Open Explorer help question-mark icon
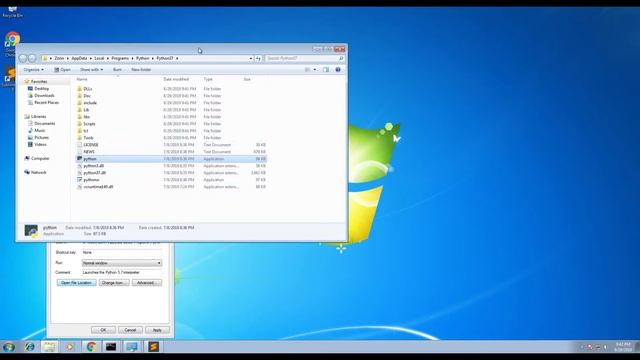Image resolution: width=640 pixels, height=360 pixels. tap(338, 70)
